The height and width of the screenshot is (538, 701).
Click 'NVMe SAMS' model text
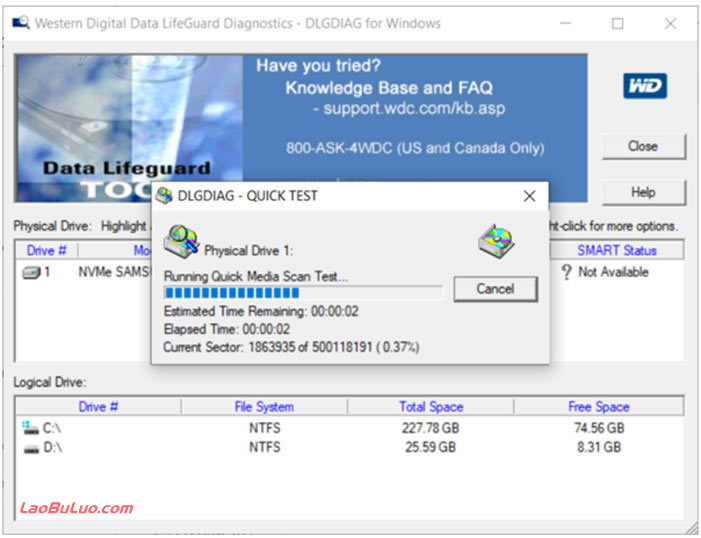[x=114, y=272]
